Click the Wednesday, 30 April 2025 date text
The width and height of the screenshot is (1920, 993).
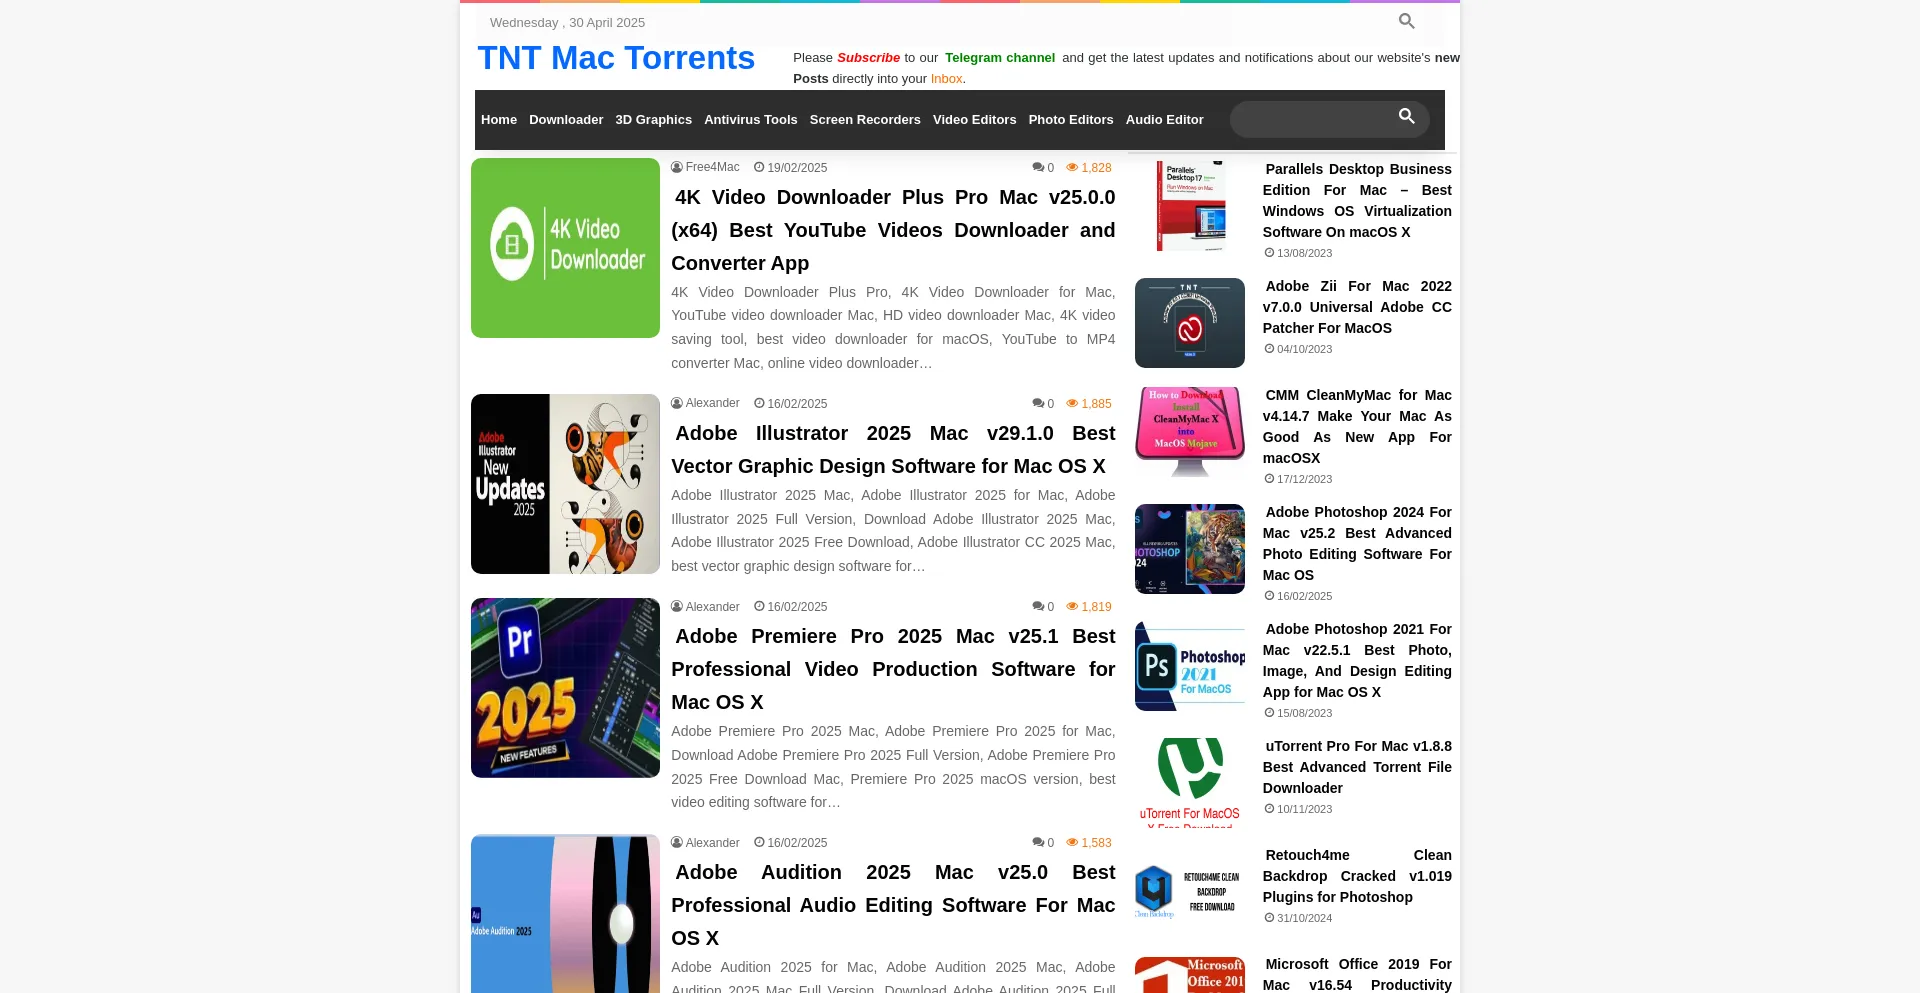[x=567, y=22]
